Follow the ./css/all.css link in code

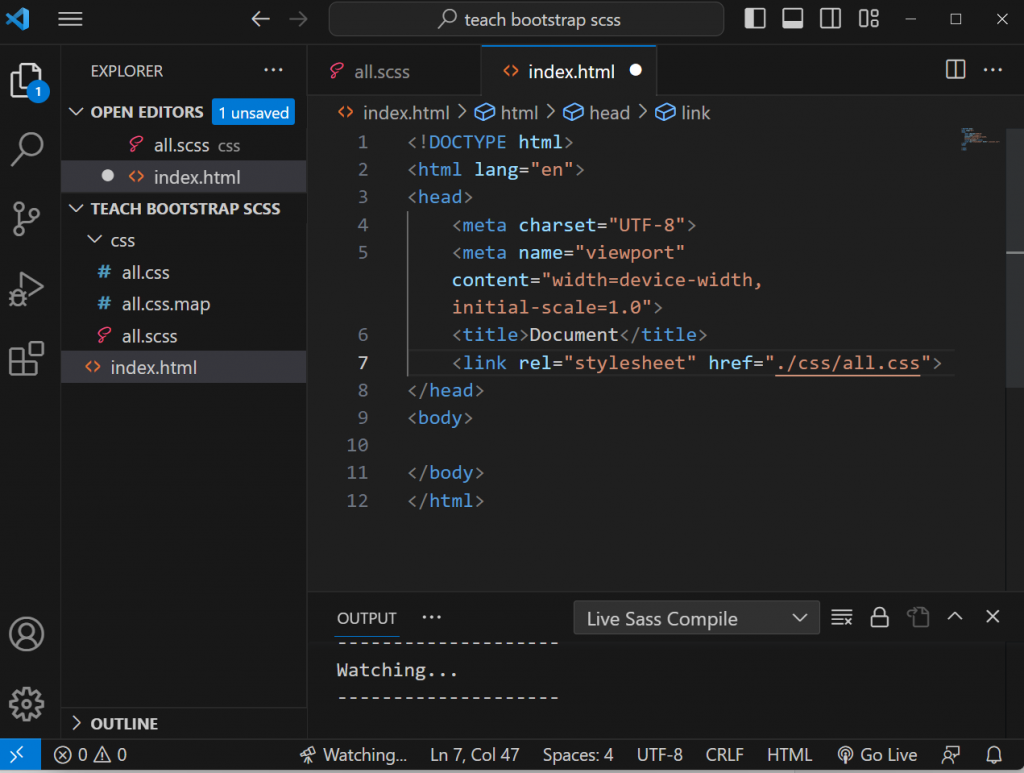point(848,363)
